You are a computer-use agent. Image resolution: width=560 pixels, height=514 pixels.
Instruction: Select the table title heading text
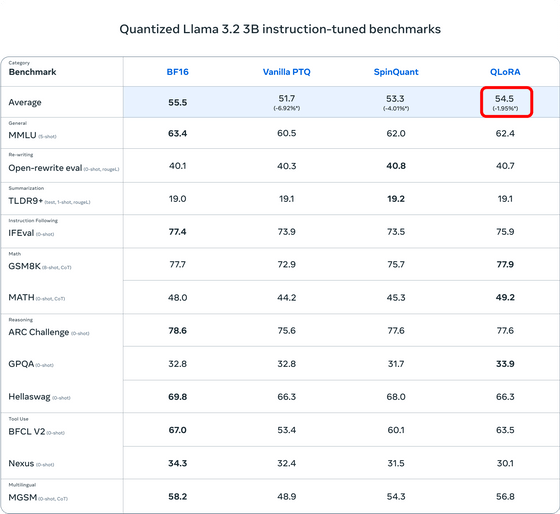280,29
